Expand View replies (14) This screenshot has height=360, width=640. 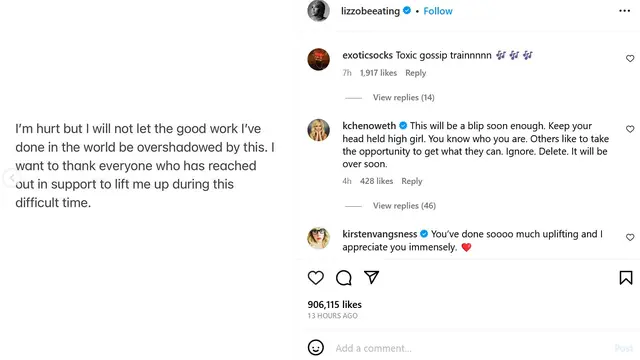point(403,98)
